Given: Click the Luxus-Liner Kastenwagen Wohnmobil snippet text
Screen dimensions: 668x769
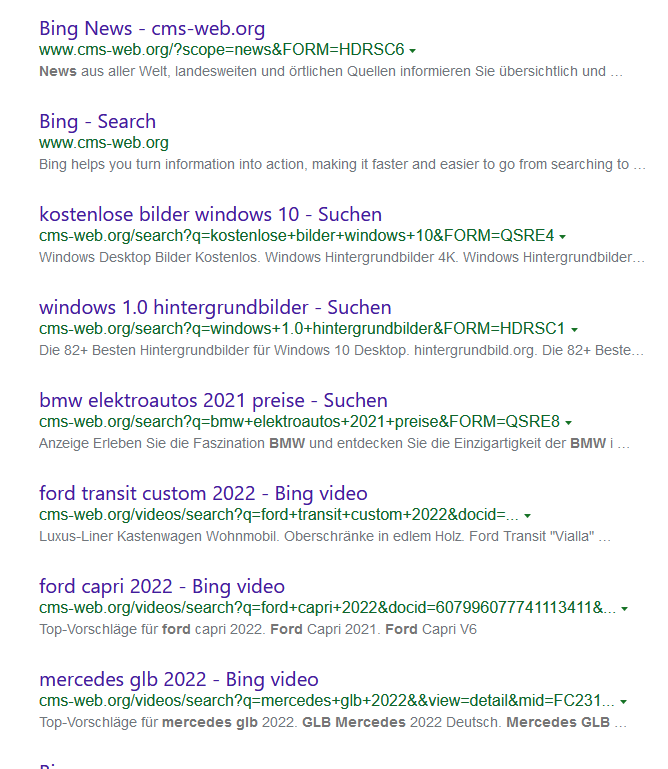Looking at the screenshot, I should point(325,537).
